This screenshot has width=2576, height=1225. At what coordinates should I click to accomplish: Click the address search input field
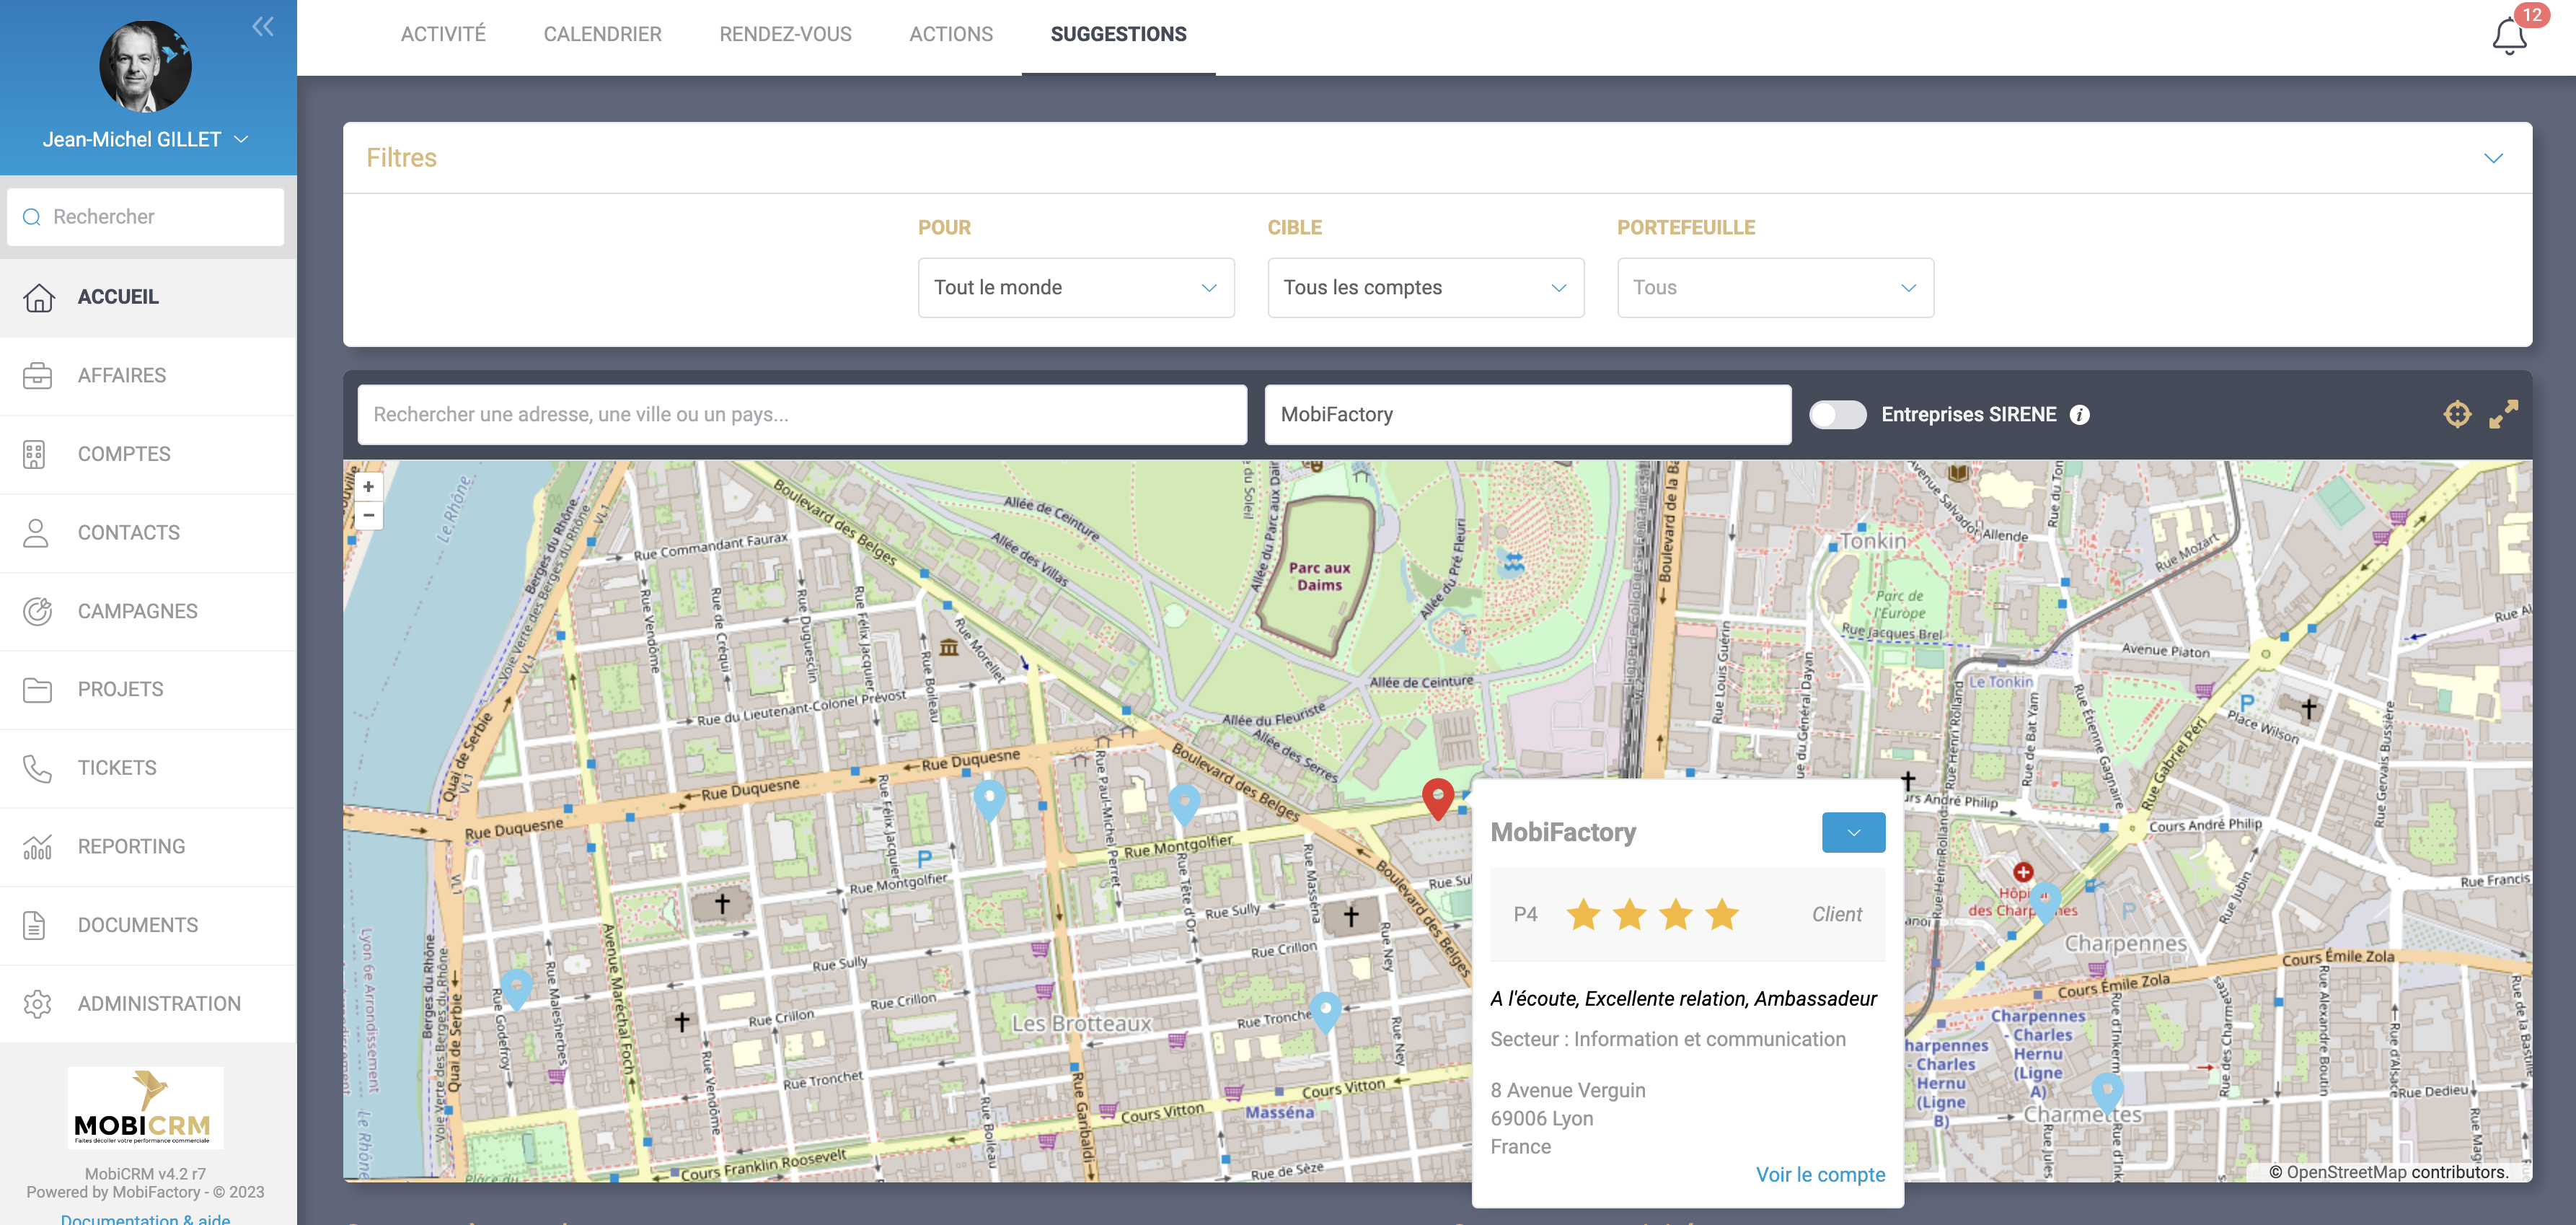(x=802, y=415)
